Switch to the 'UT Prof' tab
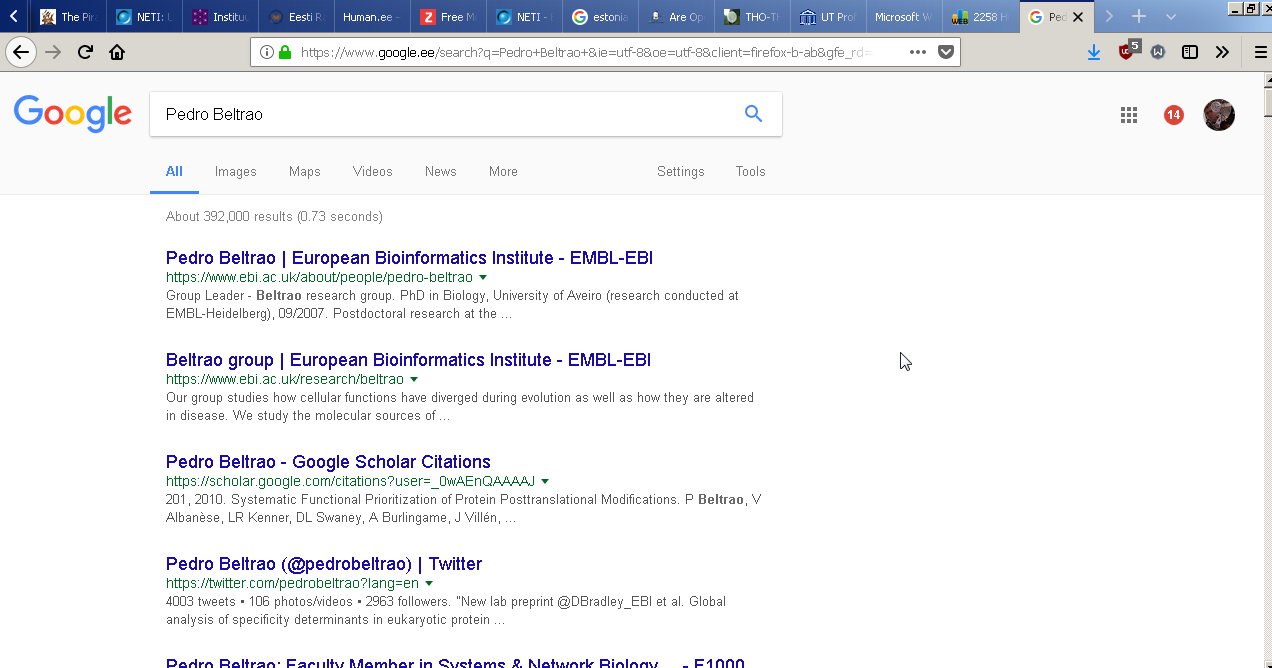This screenshot has width=1272, height=668. coord(828,17)
